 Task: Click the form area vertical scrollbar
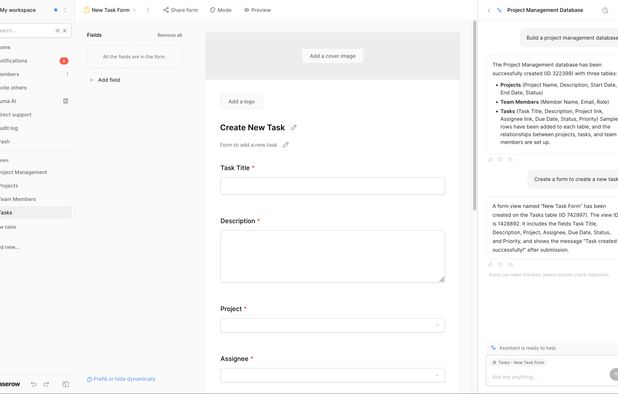[475, 115]
